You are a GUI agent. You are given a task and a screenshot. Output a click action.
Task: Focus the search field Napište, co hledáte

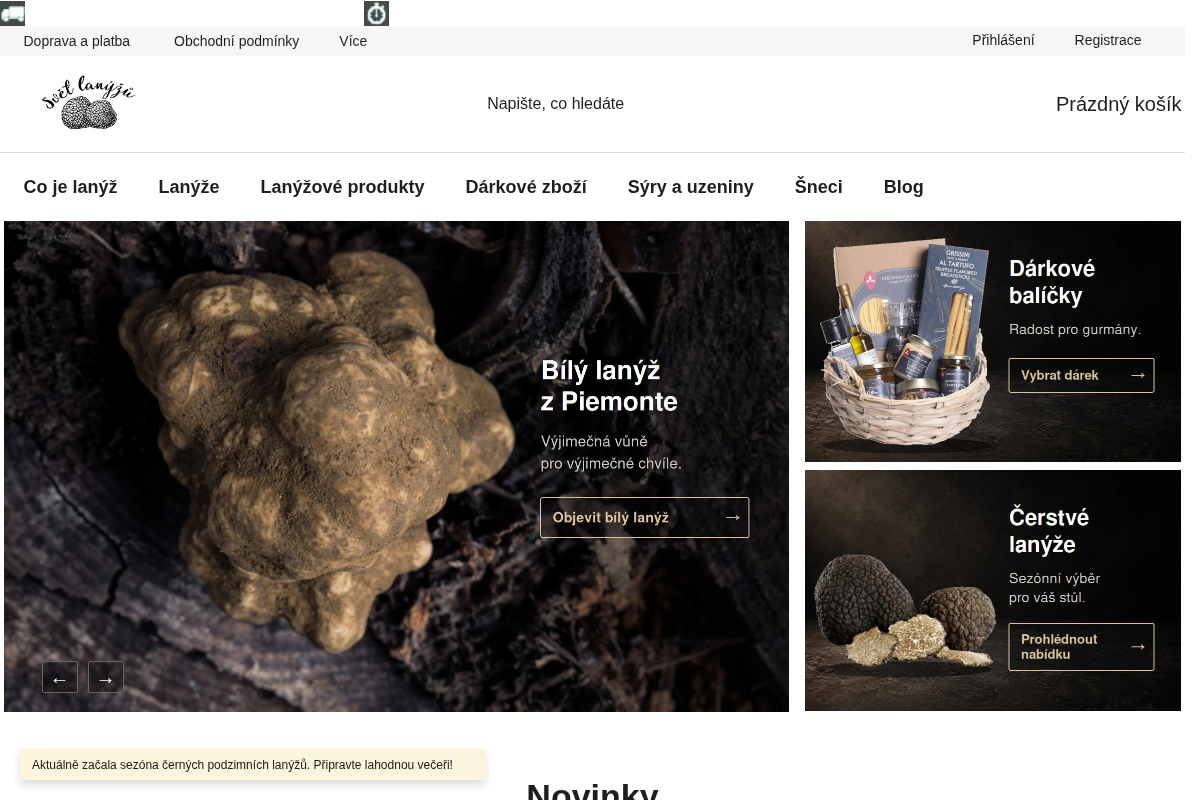(x=555, y=104)
